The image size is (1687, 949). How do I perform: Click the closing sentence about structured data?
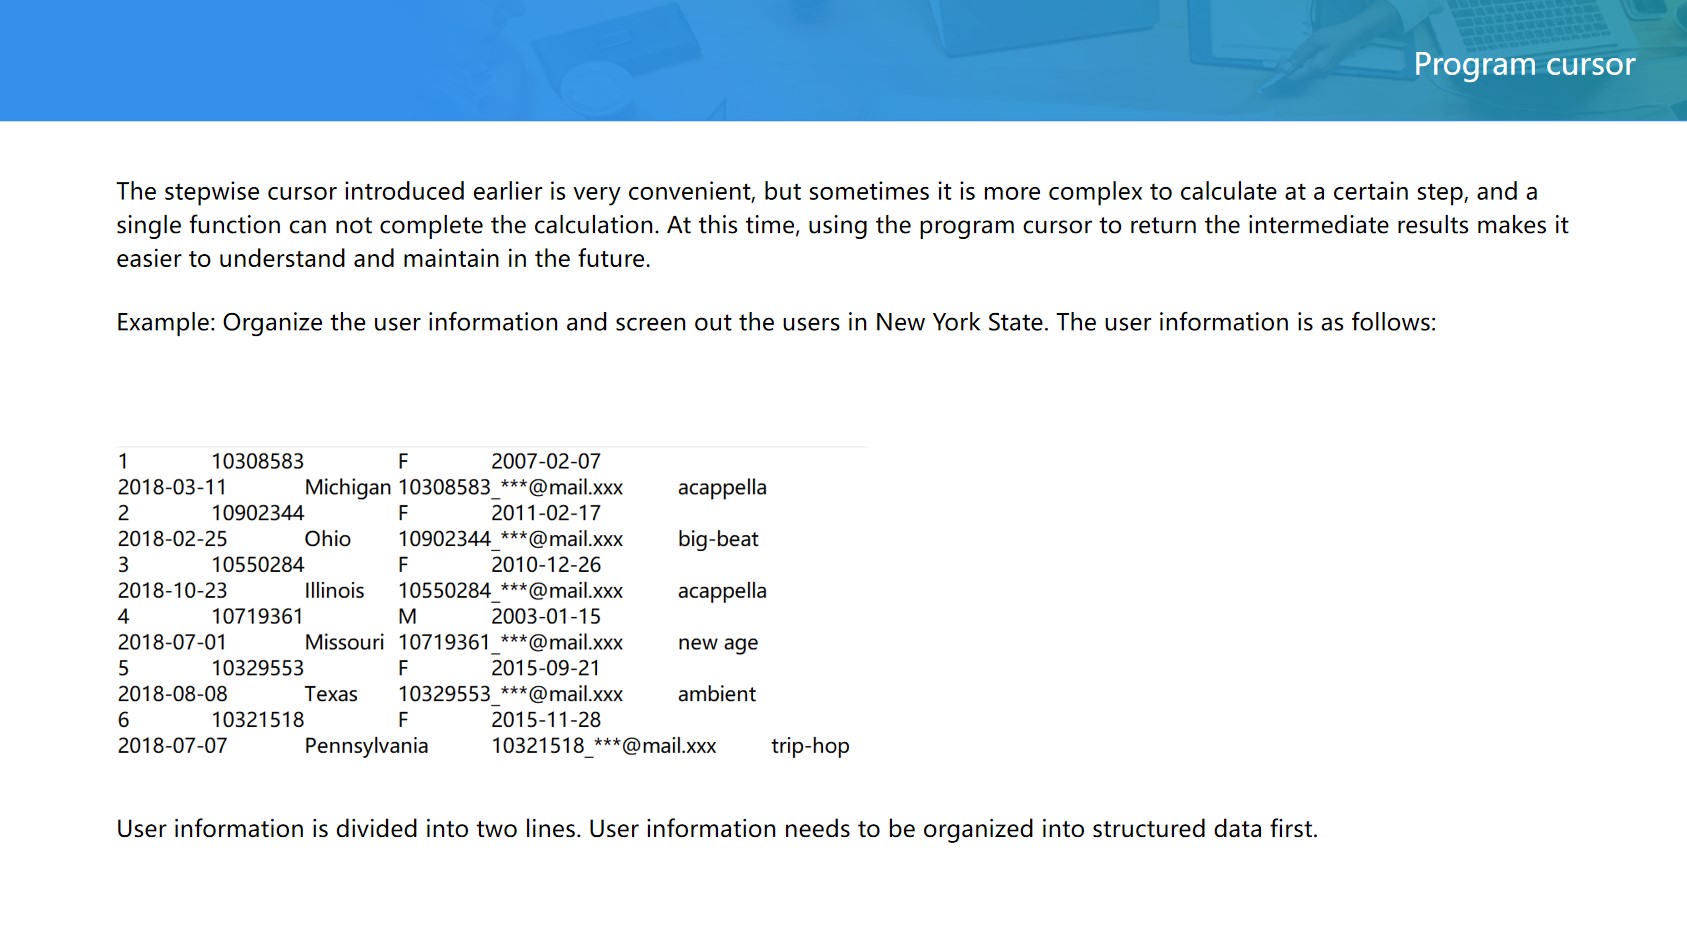716,829
